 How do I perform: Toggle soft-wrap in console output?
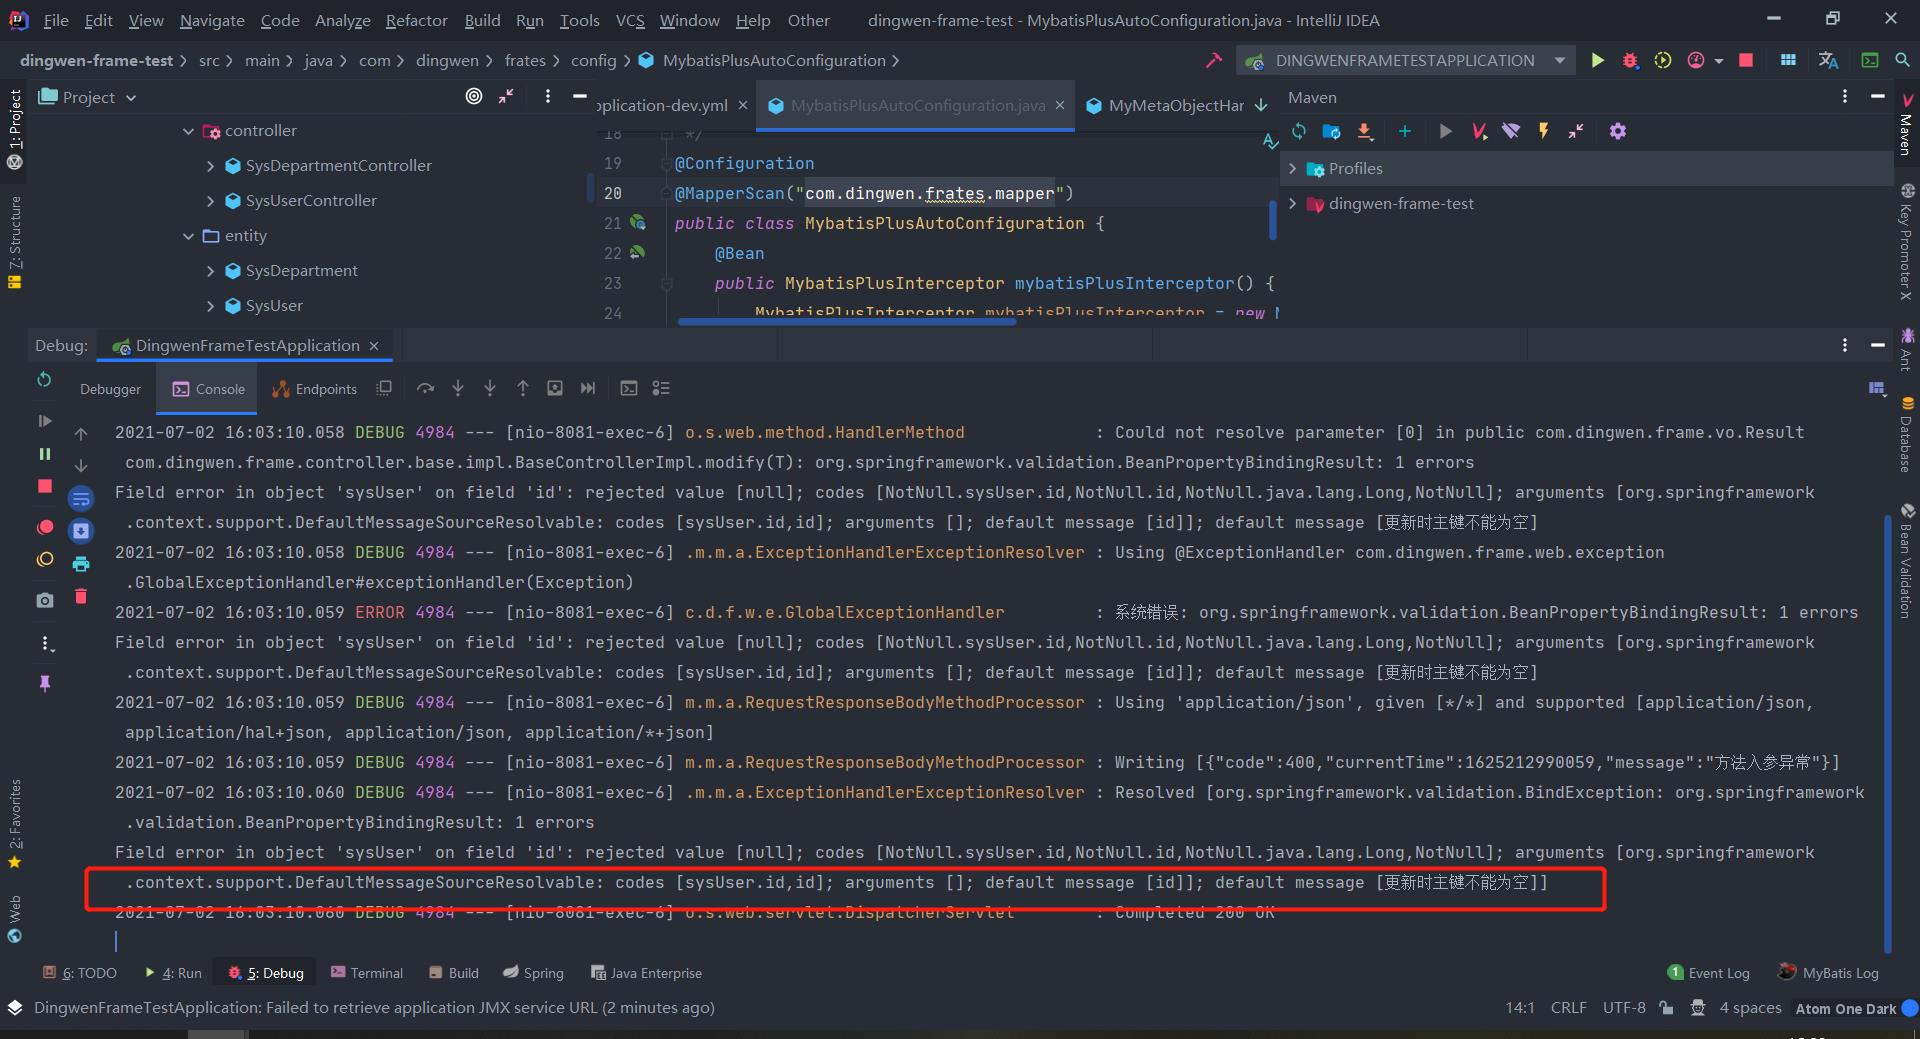click(x=81, y=499)
